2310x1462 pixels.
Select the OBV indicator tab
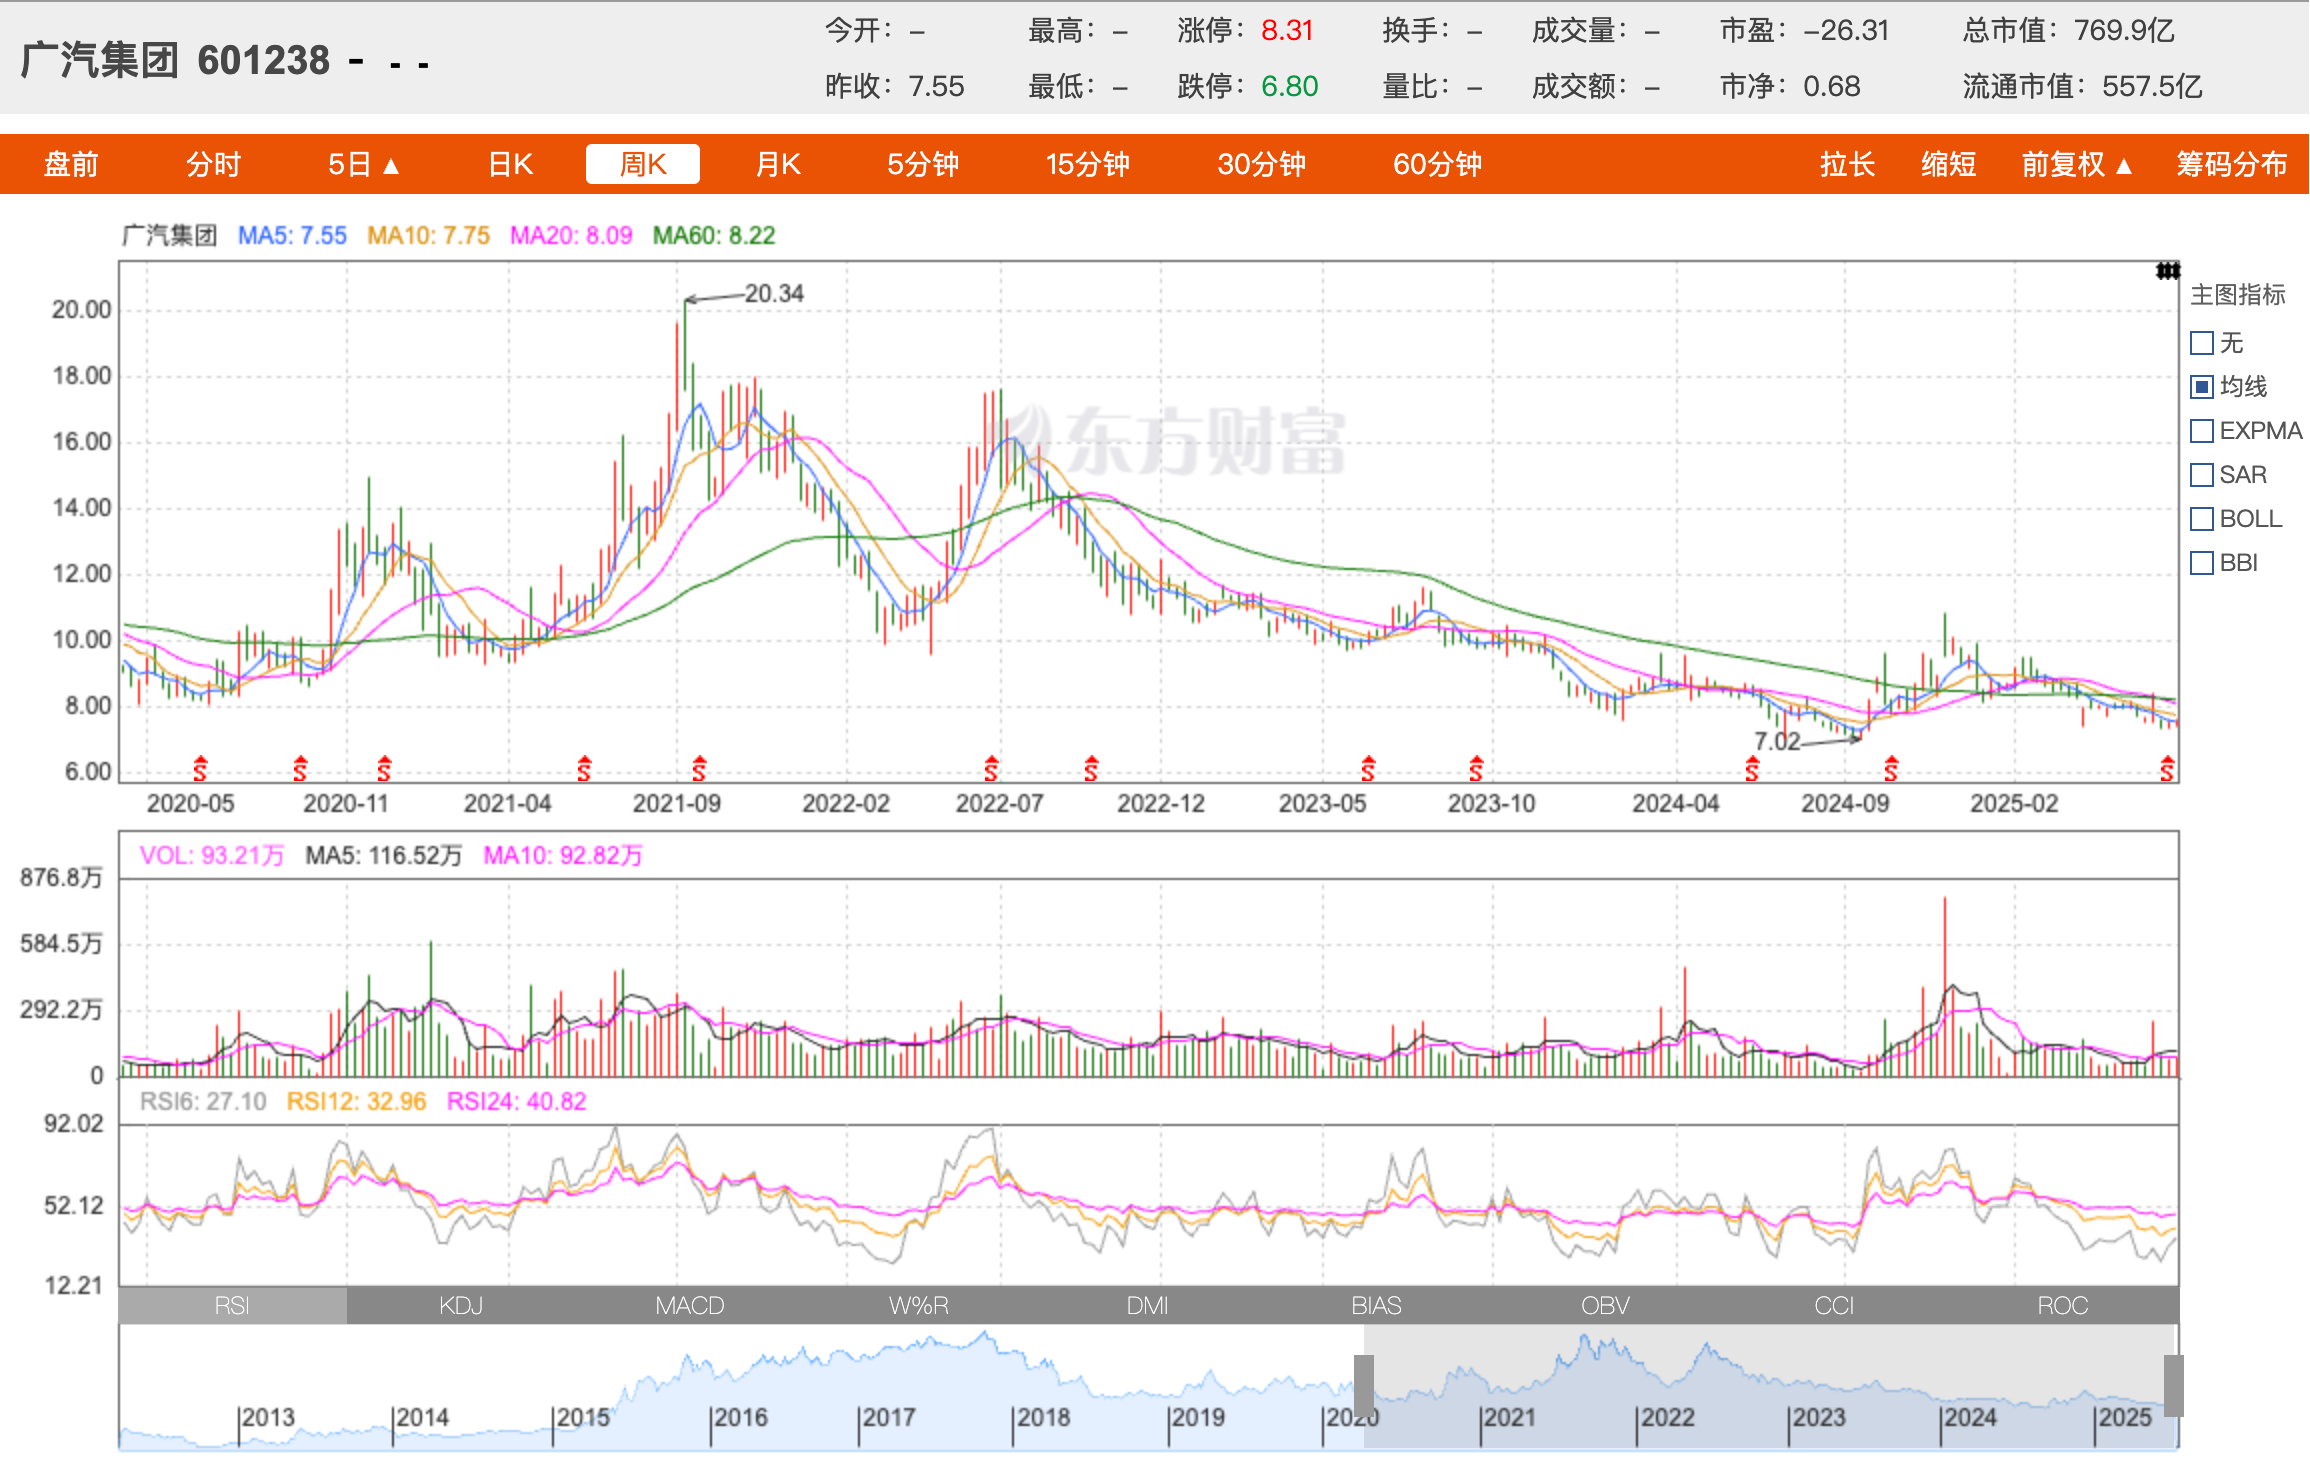[1605, 1305]
